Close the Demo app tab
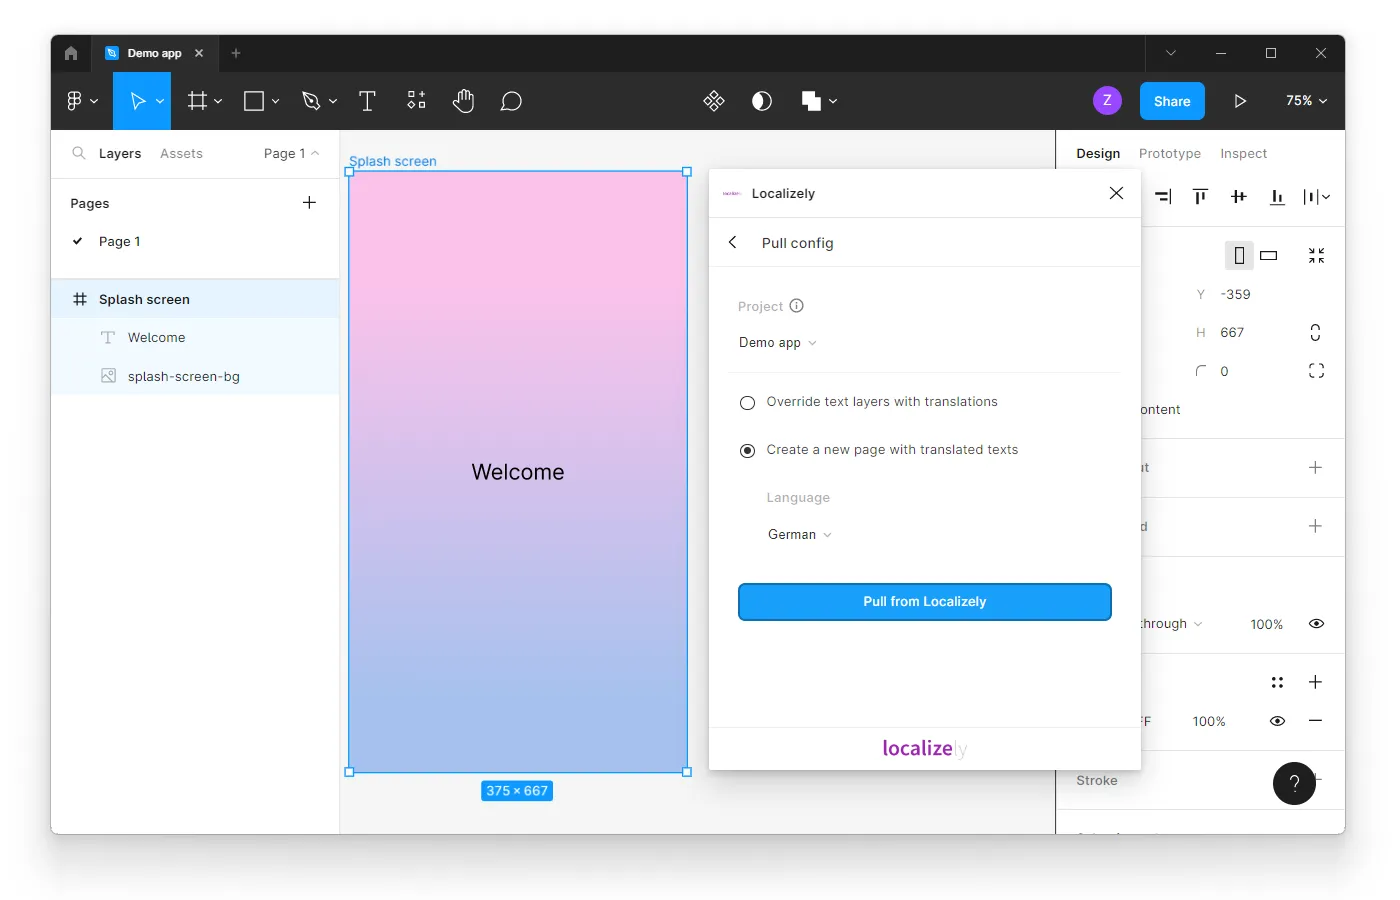Image resolution: width=1400 pixels, height=900 pixels. click(199, 53)
